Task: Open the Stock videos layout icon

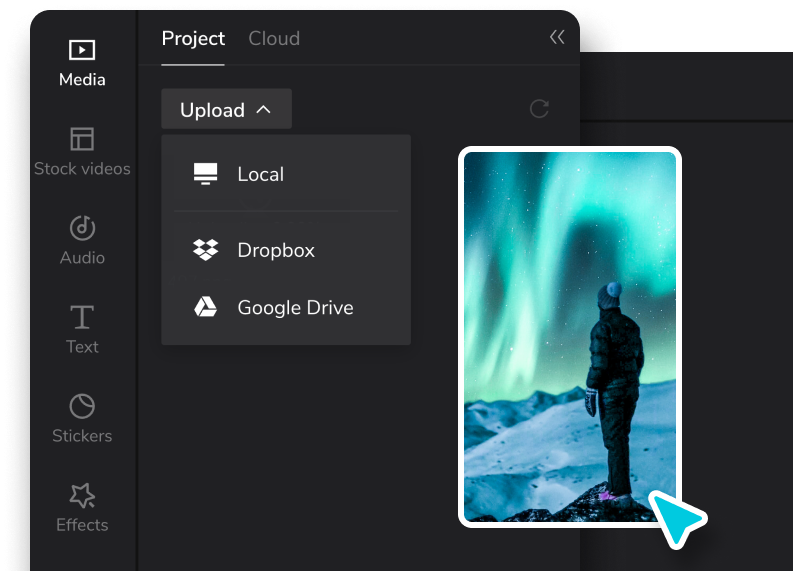Action: [x=82, y=139]
